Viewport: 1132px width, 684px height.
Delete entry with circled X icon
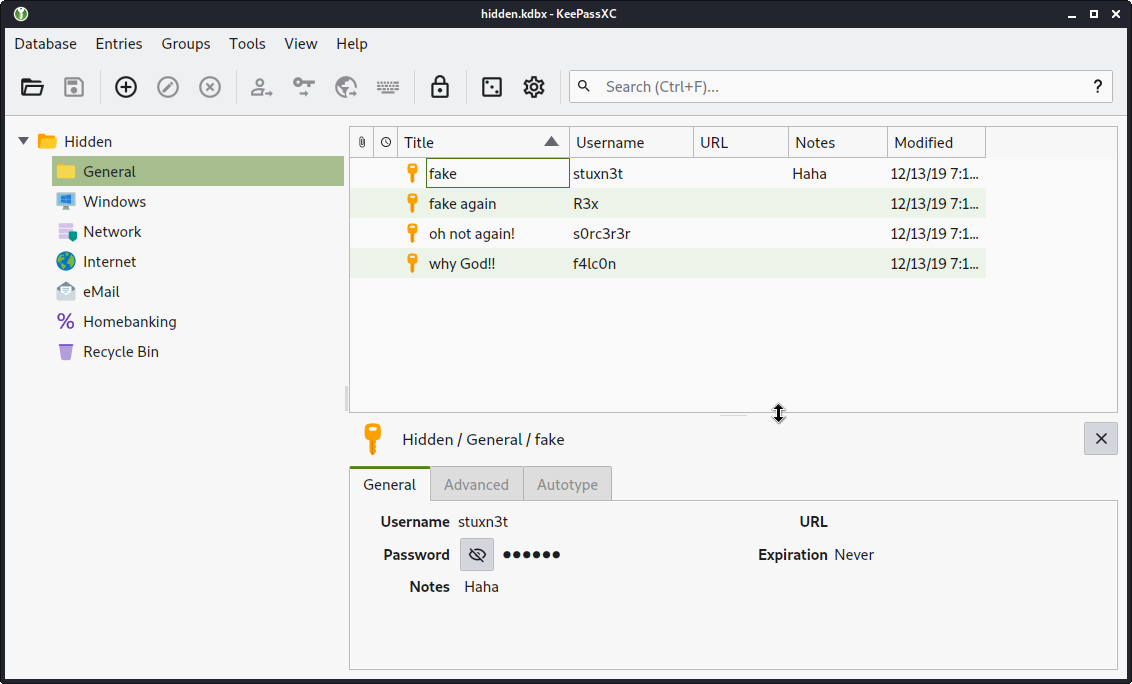coord(209,87)
